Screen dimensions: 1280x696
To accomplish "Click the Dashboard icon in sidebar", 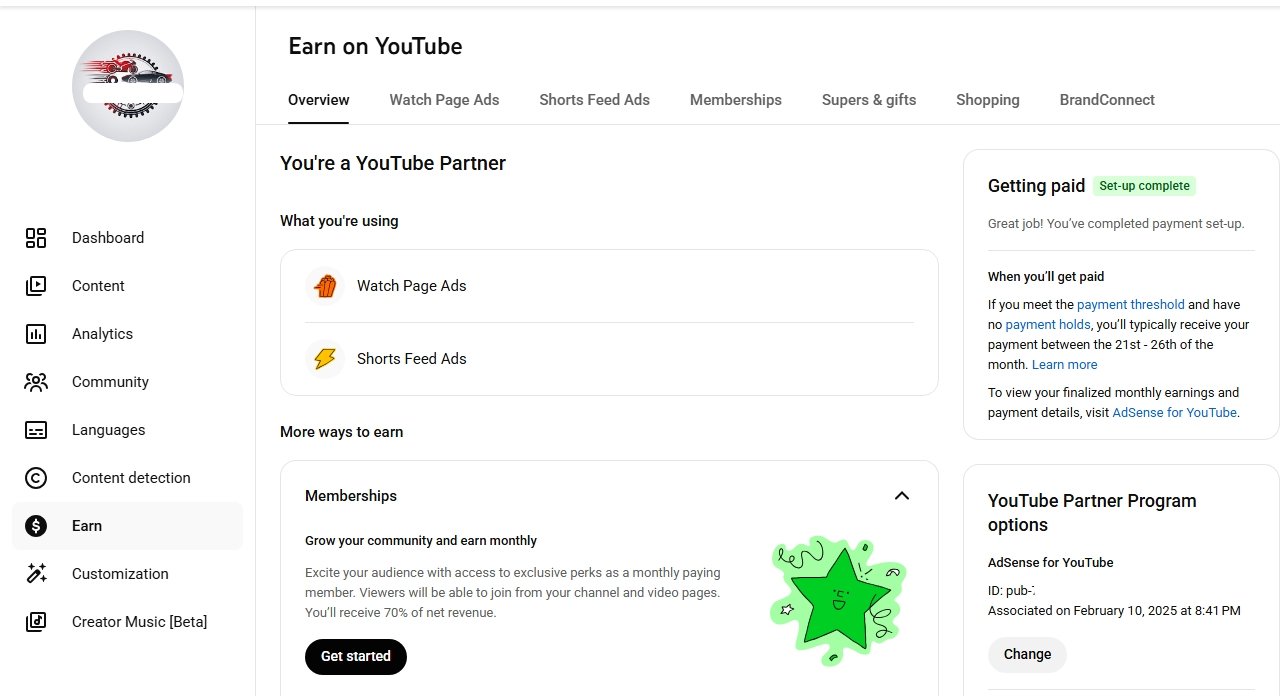I will click(36, 238).
